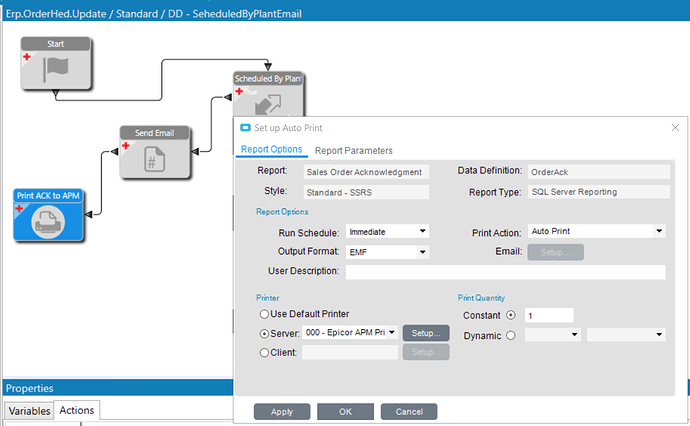
Task: Open the Variables tab in Properties
Action: 29,411
